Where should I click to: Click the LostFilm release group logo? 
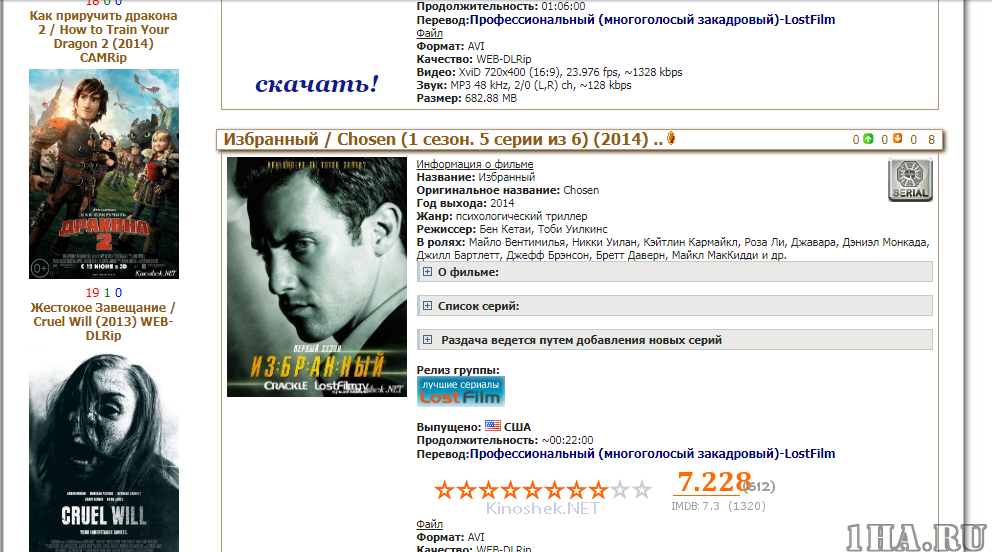(x=461, y=391)
